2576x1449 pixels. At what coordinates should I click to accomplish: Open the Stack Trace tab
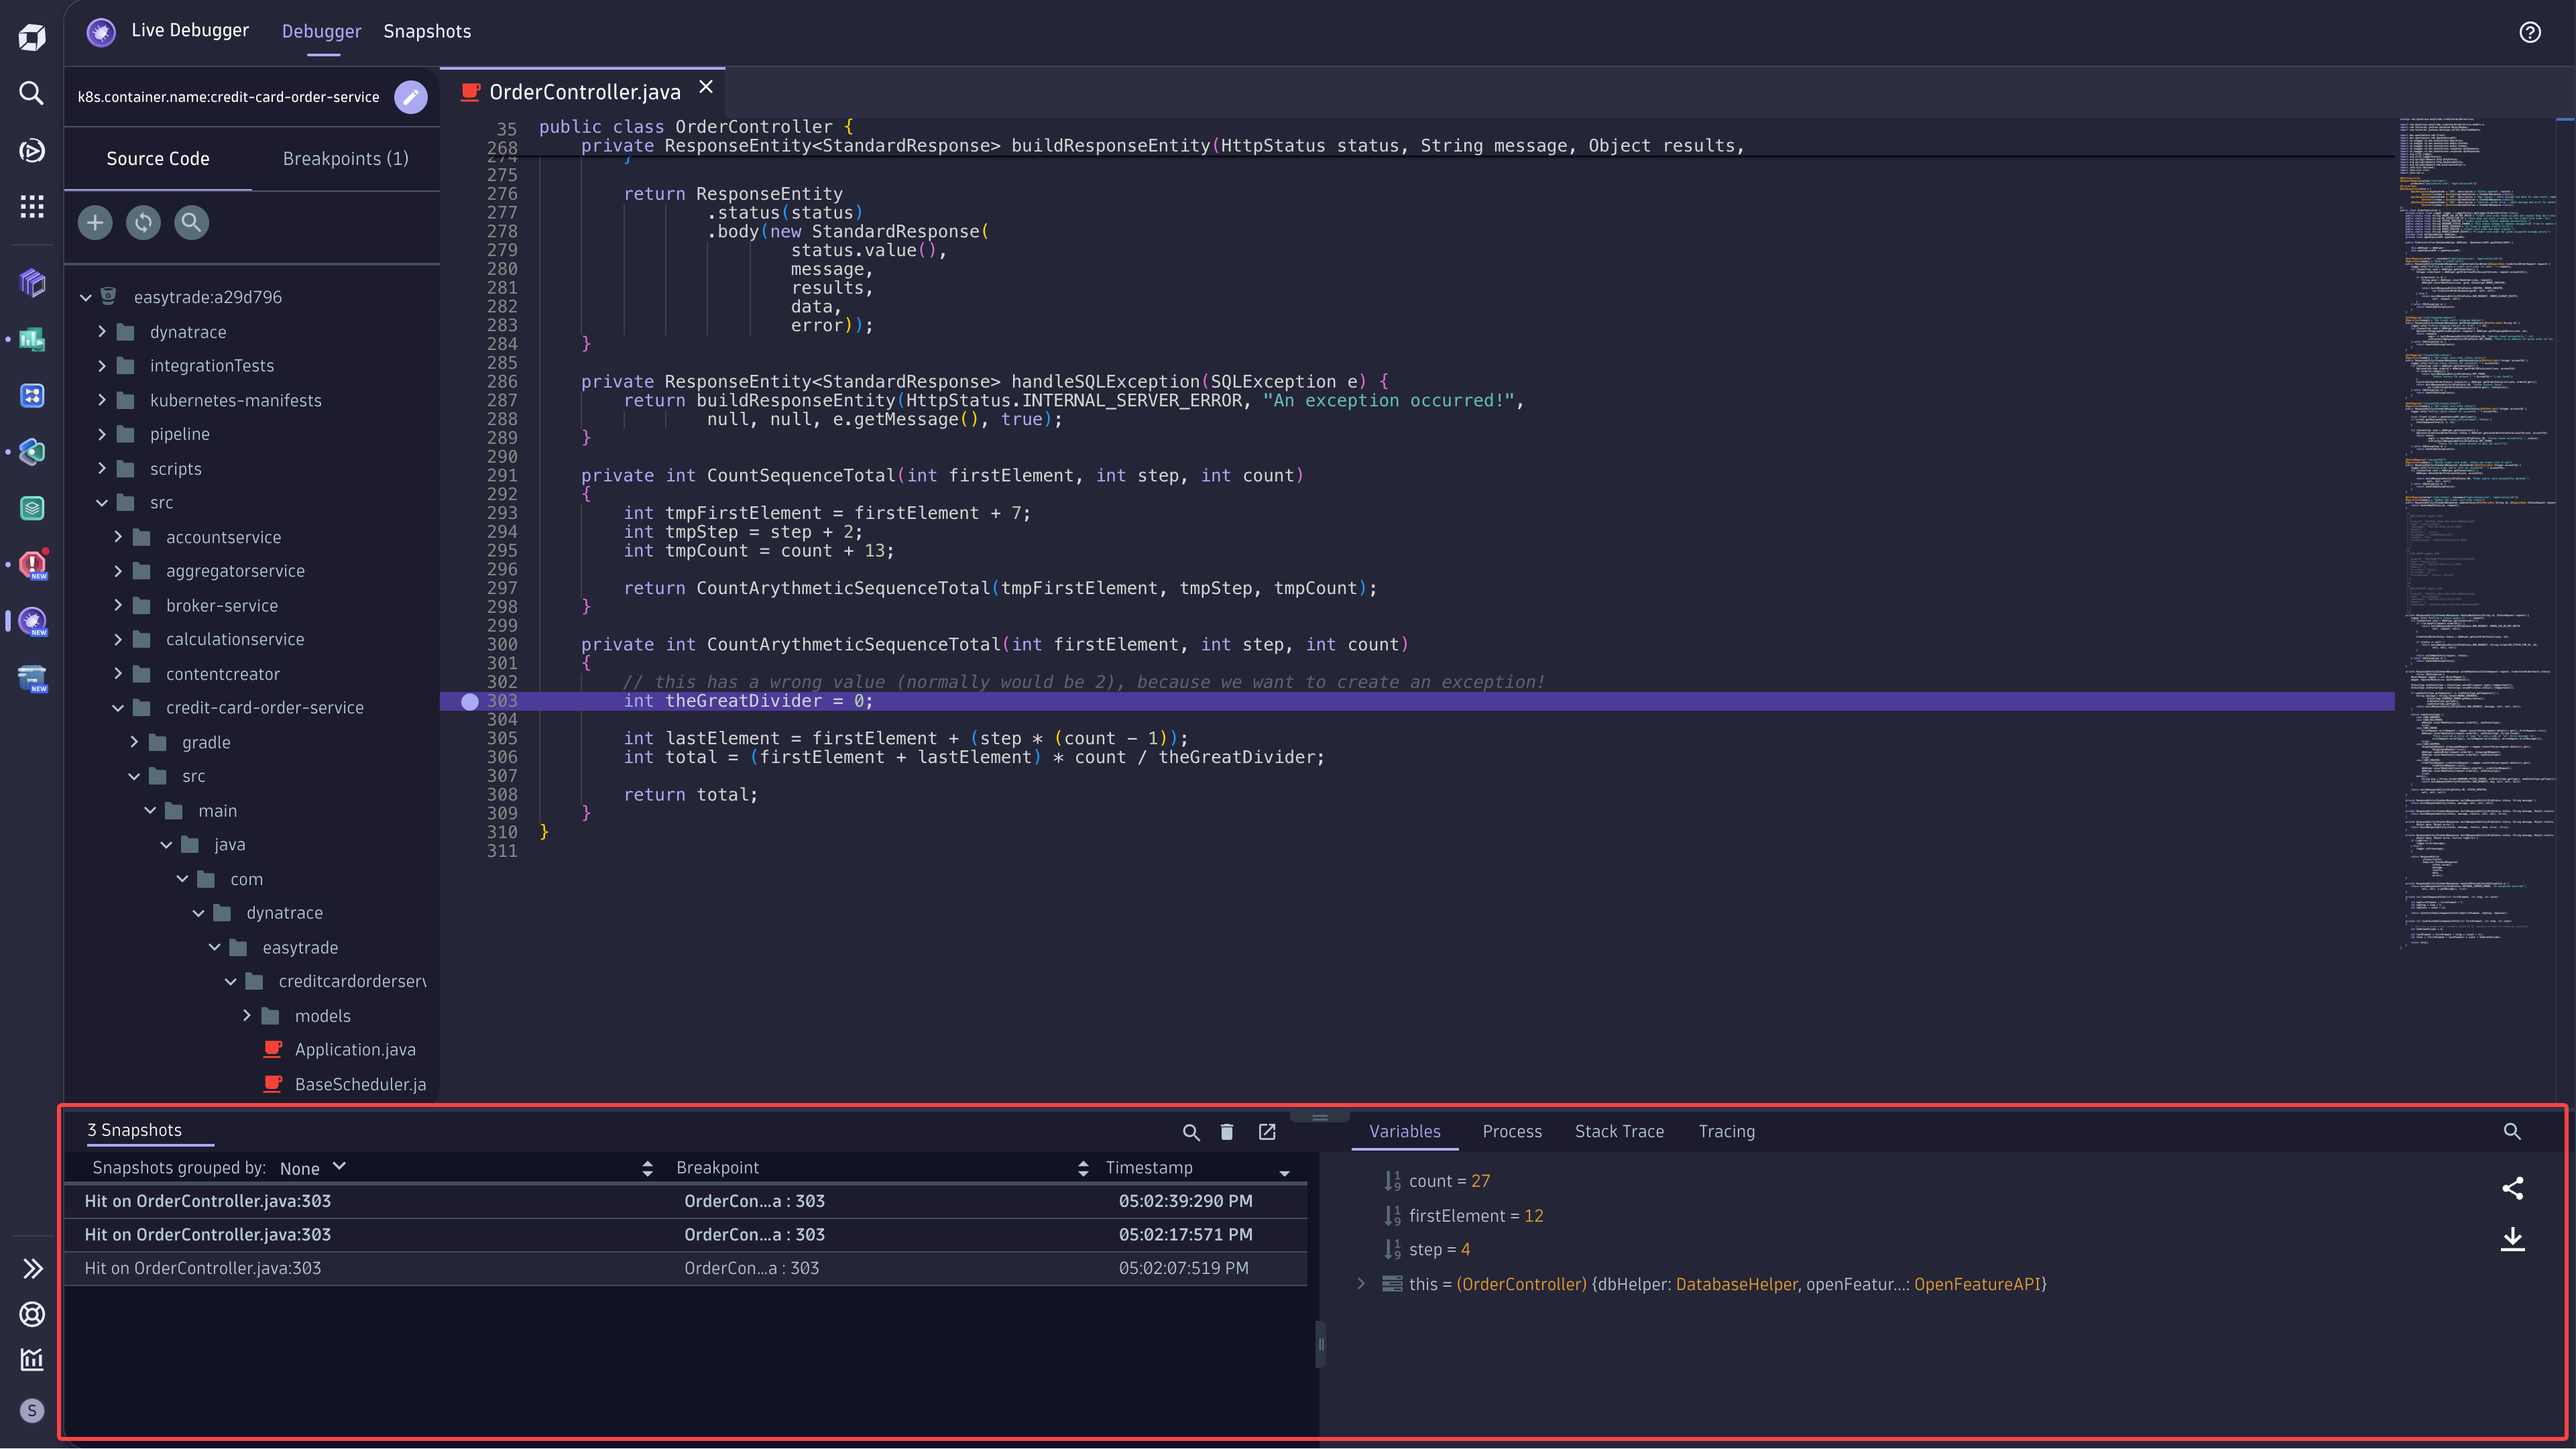pos(1619,1131)
